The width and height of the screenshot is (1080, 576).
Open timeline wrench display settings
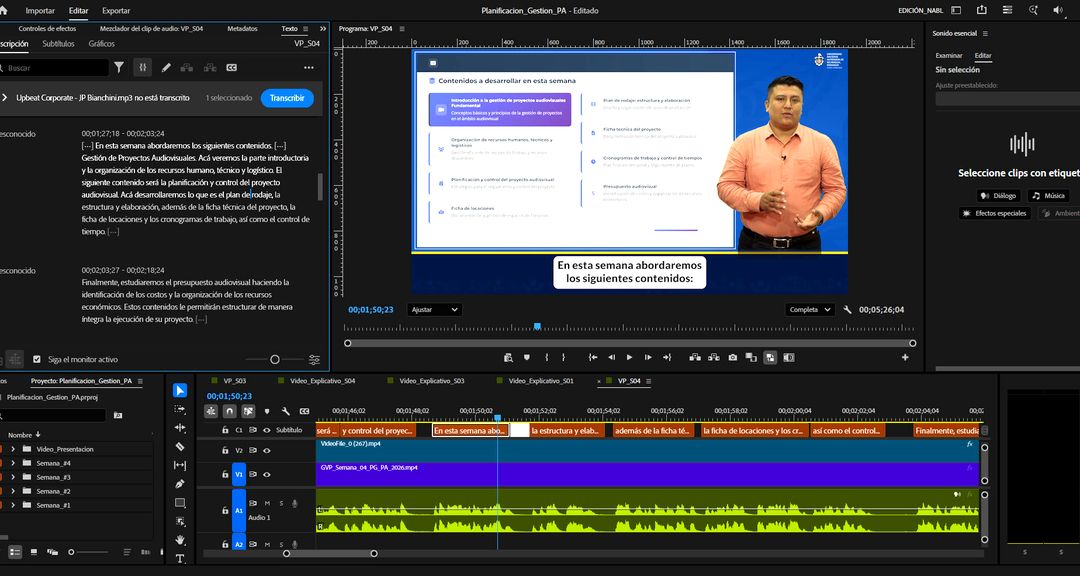point(285,411)
